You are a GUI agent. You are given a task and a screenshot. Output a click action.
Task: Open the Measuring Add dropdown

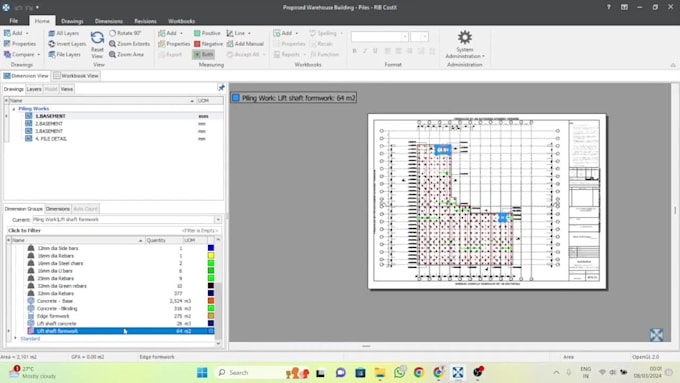coord(181,33)
